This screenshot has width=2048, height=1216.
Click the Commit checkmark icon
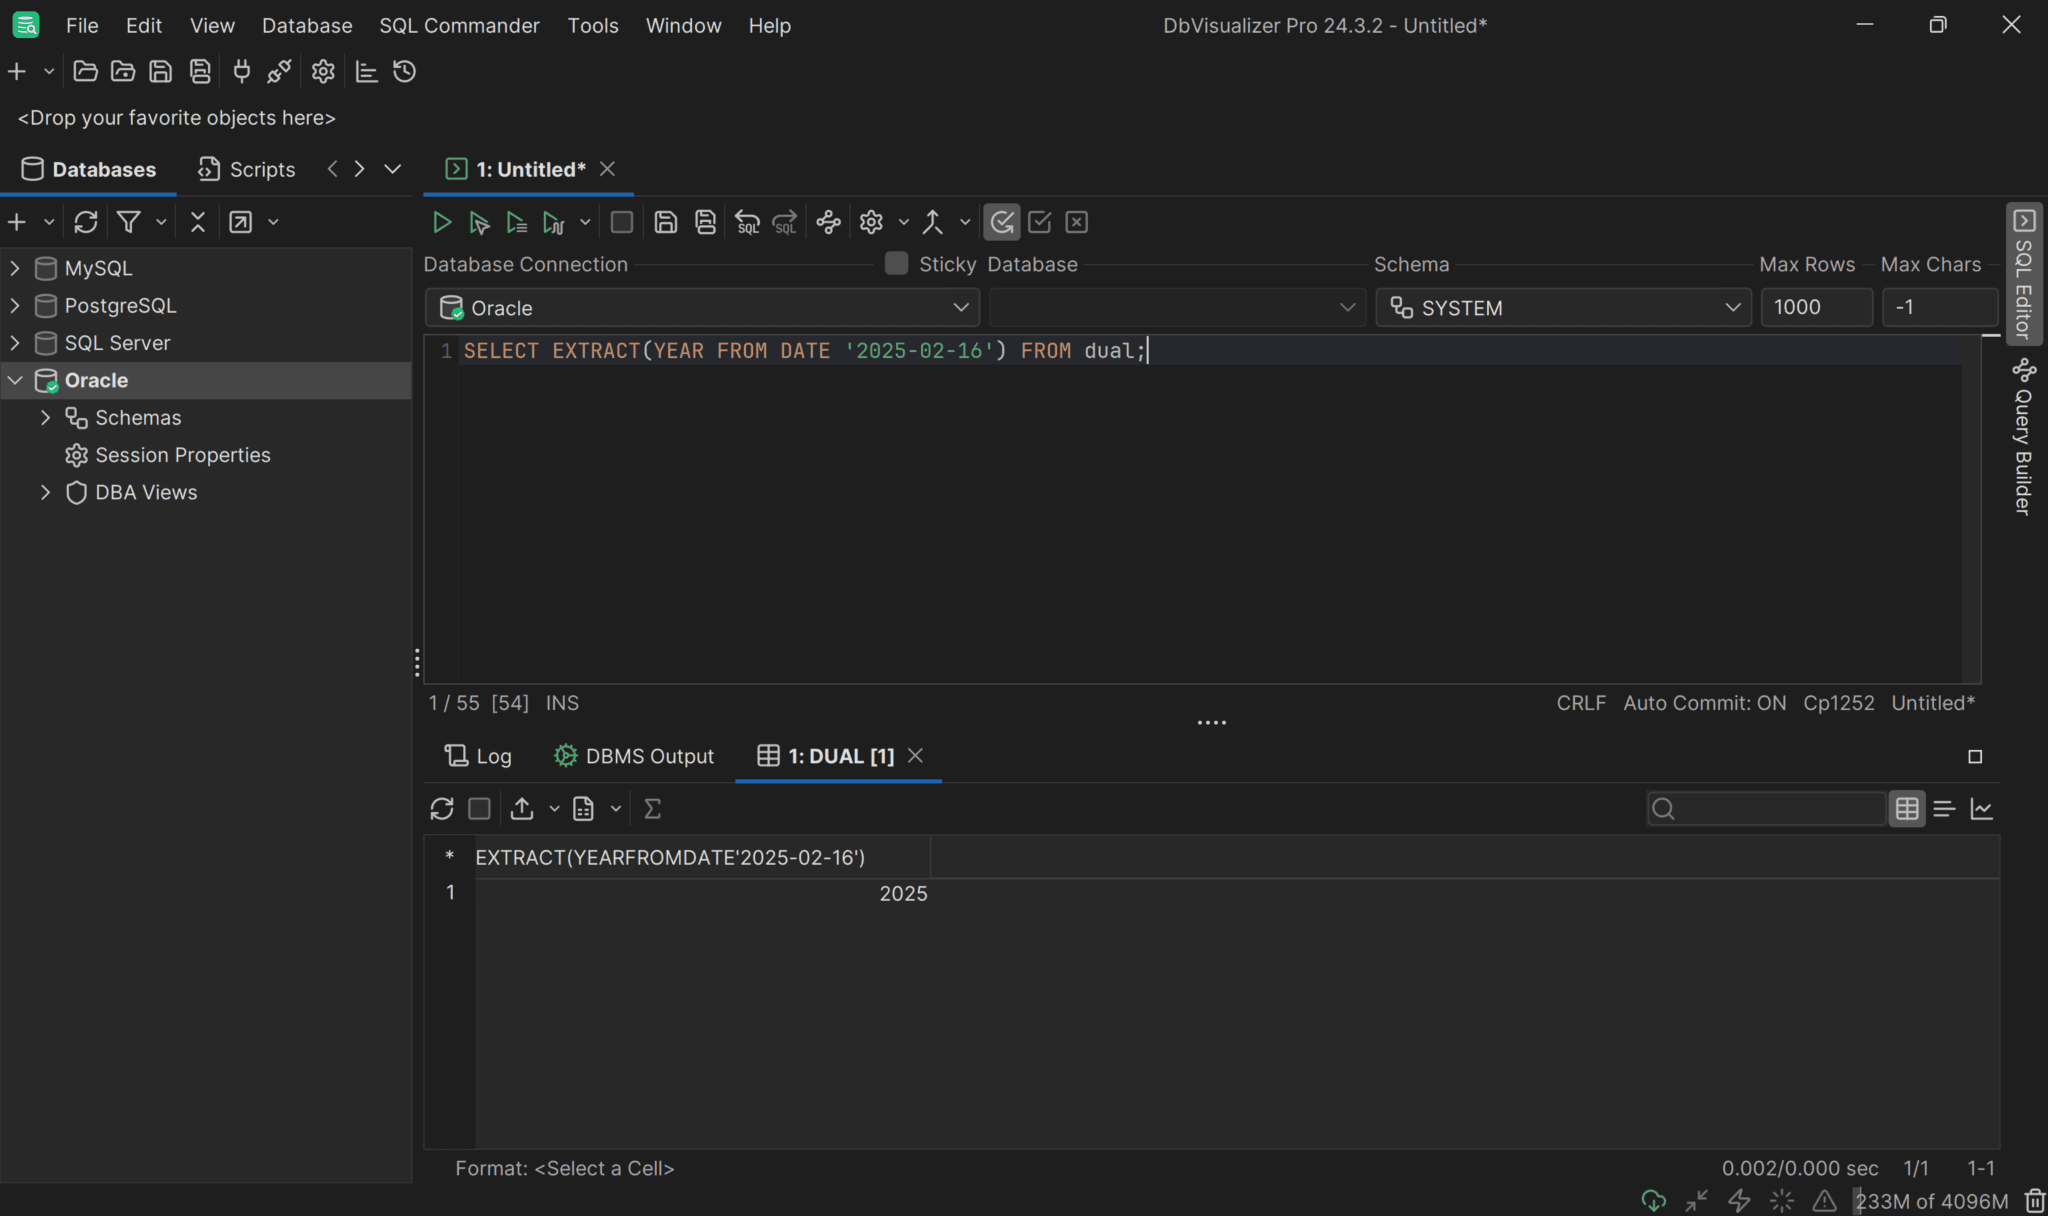(x=1039, y=222)
